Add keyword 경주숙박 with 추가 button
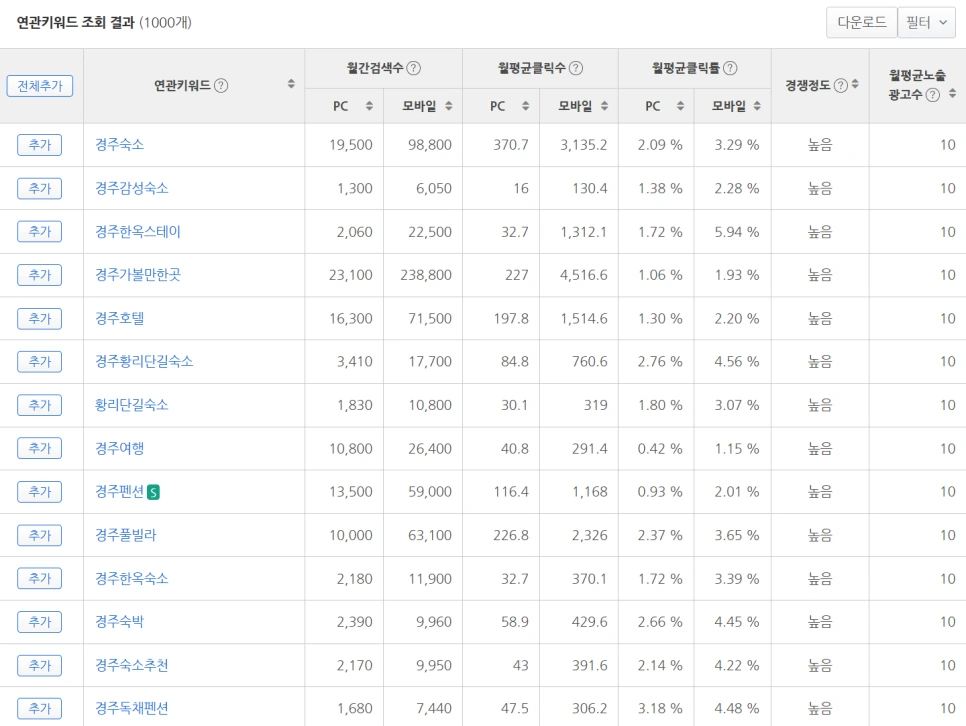Image resolution: width=966 pixels, height=726 pixels. [x=39, y=622]
